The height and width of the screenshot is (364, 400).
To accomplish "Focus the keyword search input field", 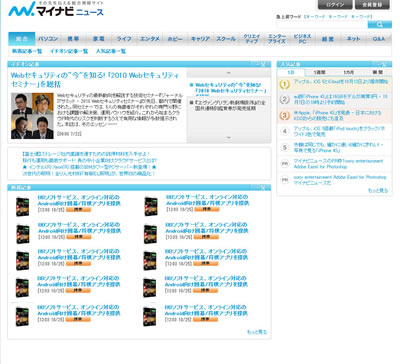I will coord(322,25).
